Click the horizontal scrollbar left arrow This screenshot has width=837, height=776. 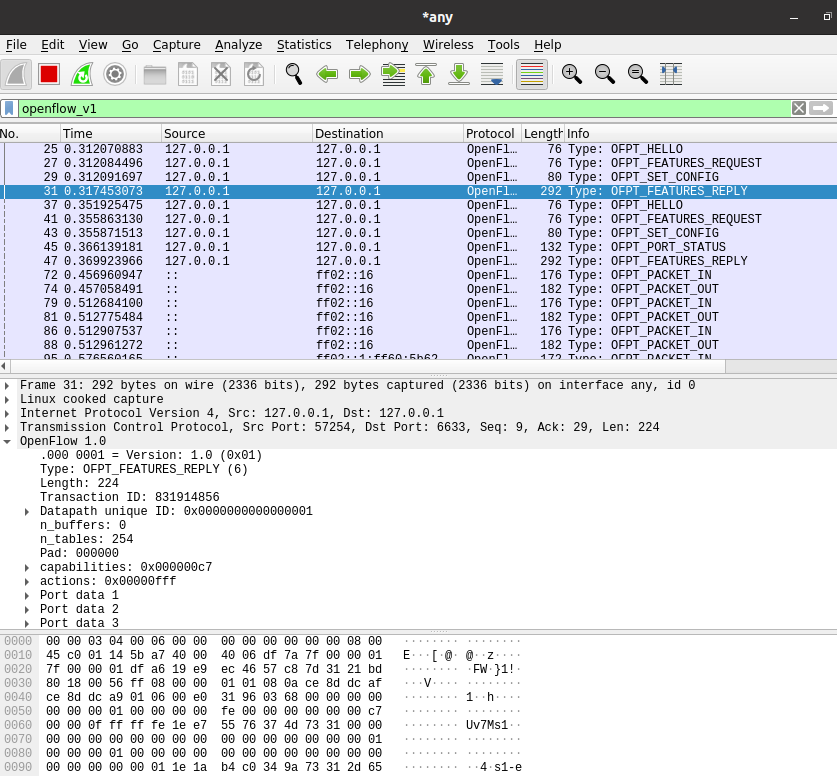4,366
